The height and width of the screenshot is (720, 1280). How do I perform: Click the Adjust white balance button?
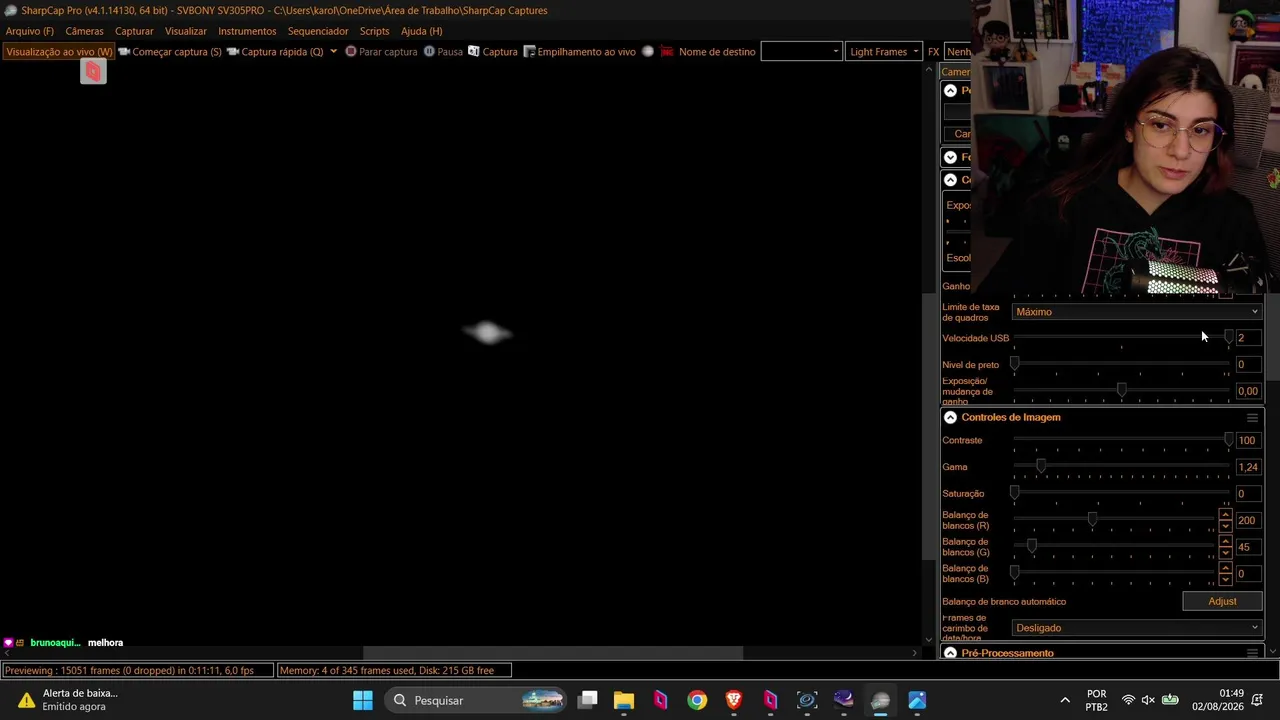tap(1222, 601)
